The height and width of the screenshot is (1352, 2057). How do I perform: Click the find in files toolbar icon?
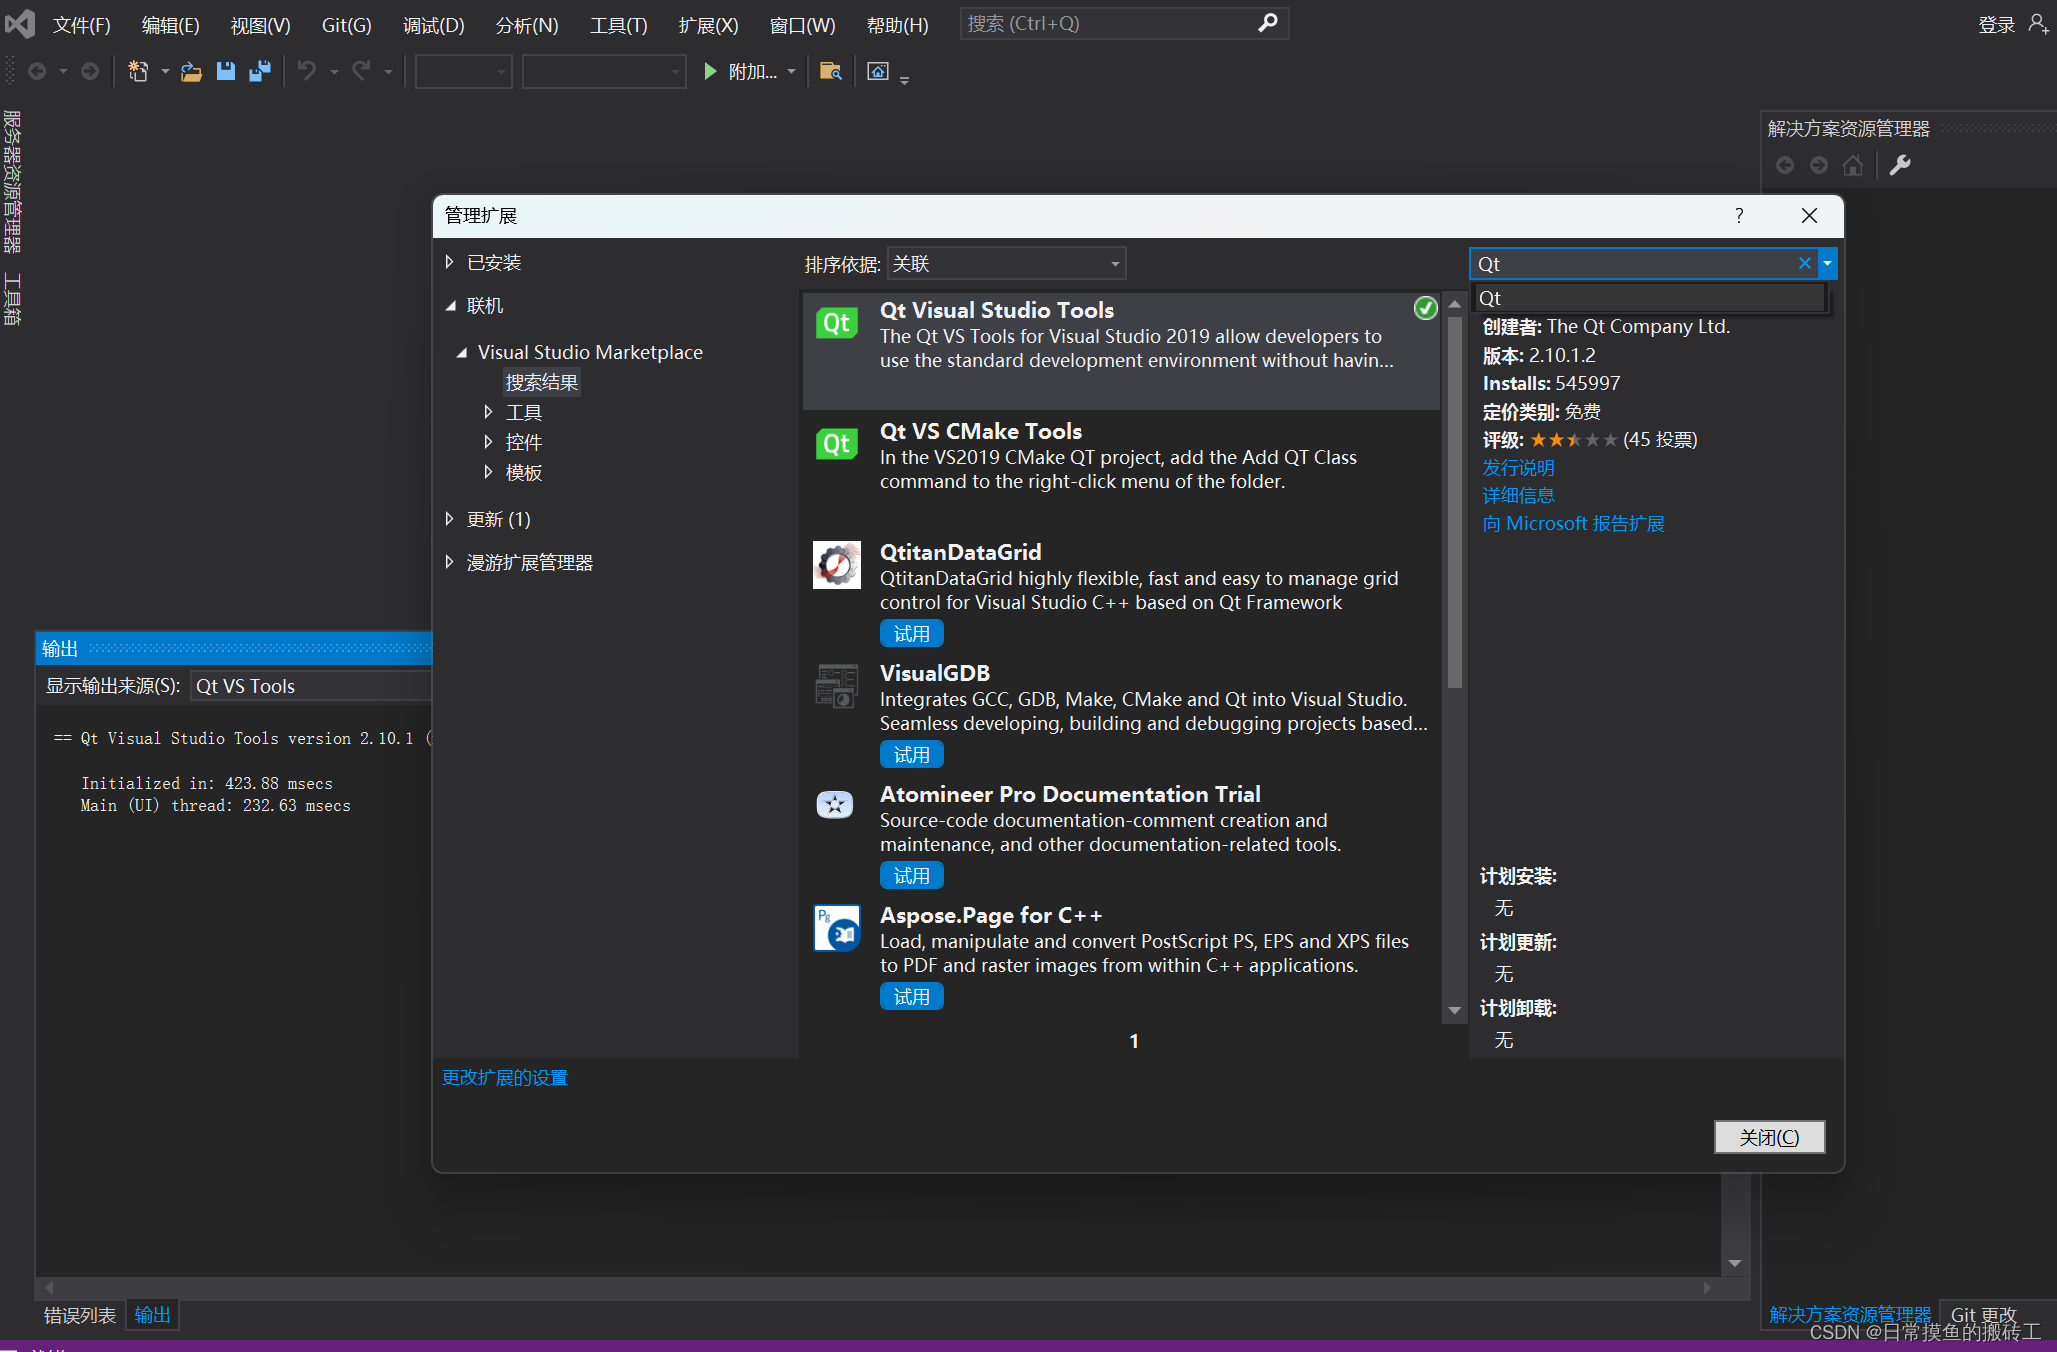coord(830,71)
